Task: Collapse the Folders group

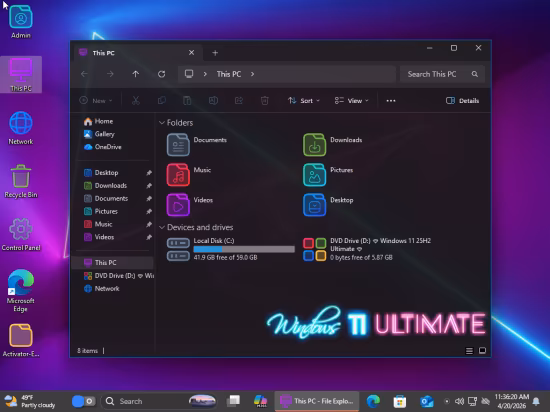Action: coord(162,123)
